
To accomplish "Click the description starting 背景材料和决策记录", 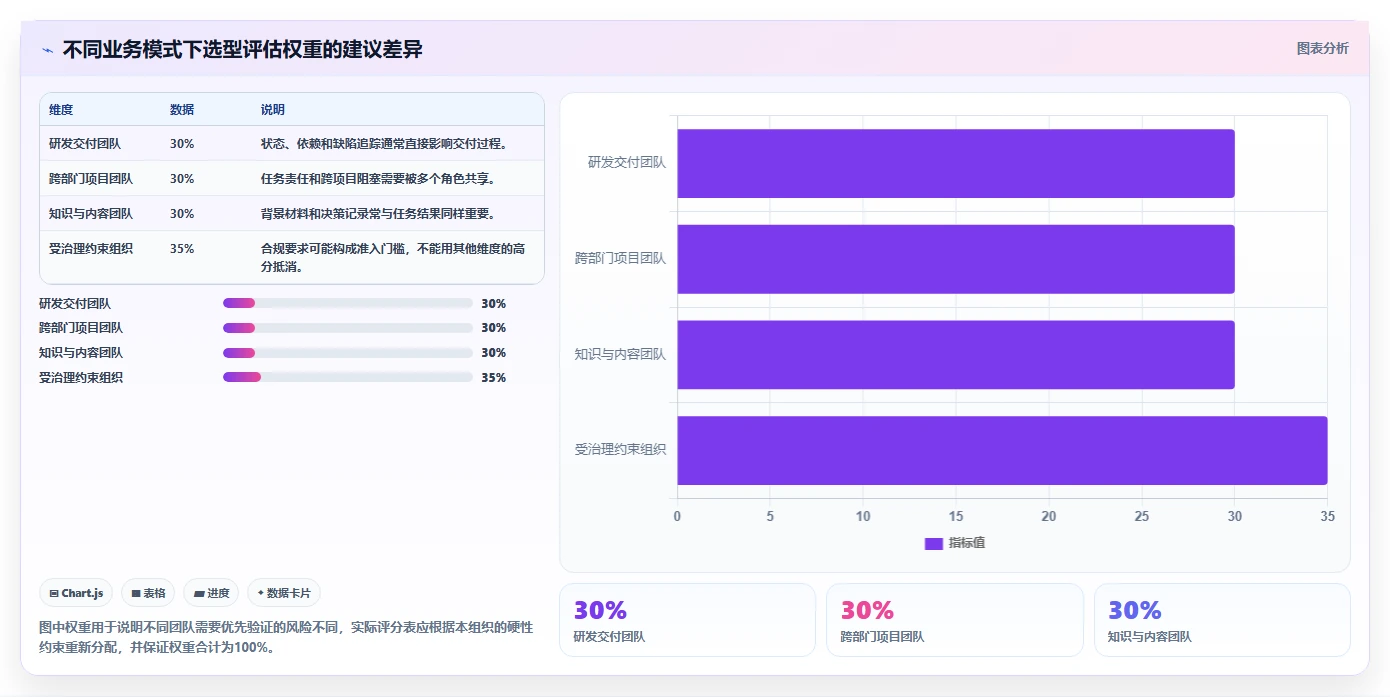I will 378,214.
